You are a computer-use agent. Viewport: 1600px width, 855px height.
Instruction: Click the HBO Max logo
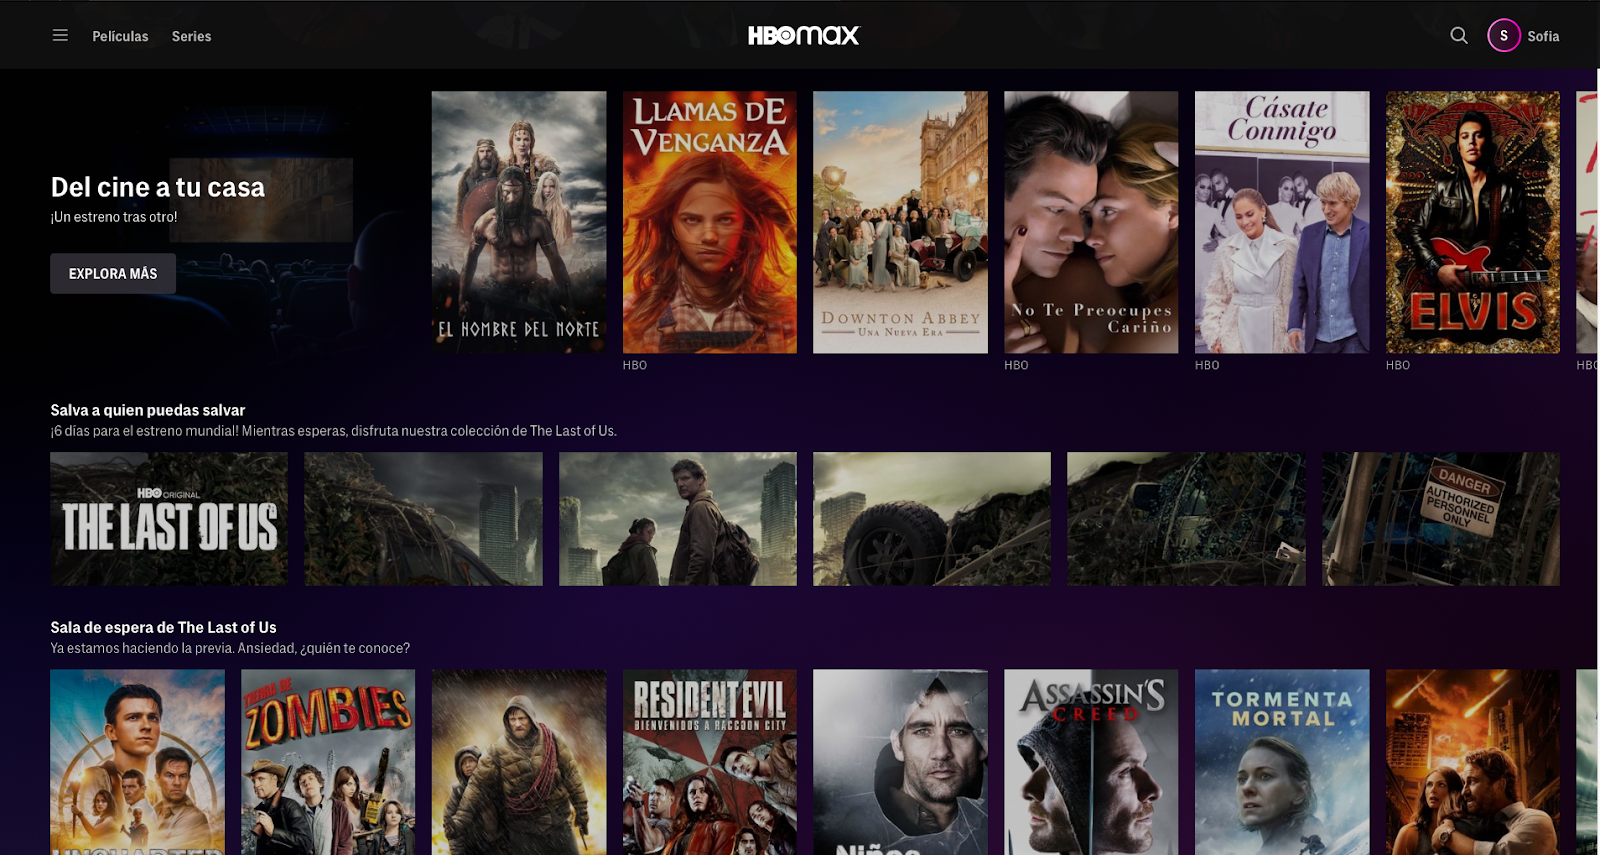pos(804,36)
